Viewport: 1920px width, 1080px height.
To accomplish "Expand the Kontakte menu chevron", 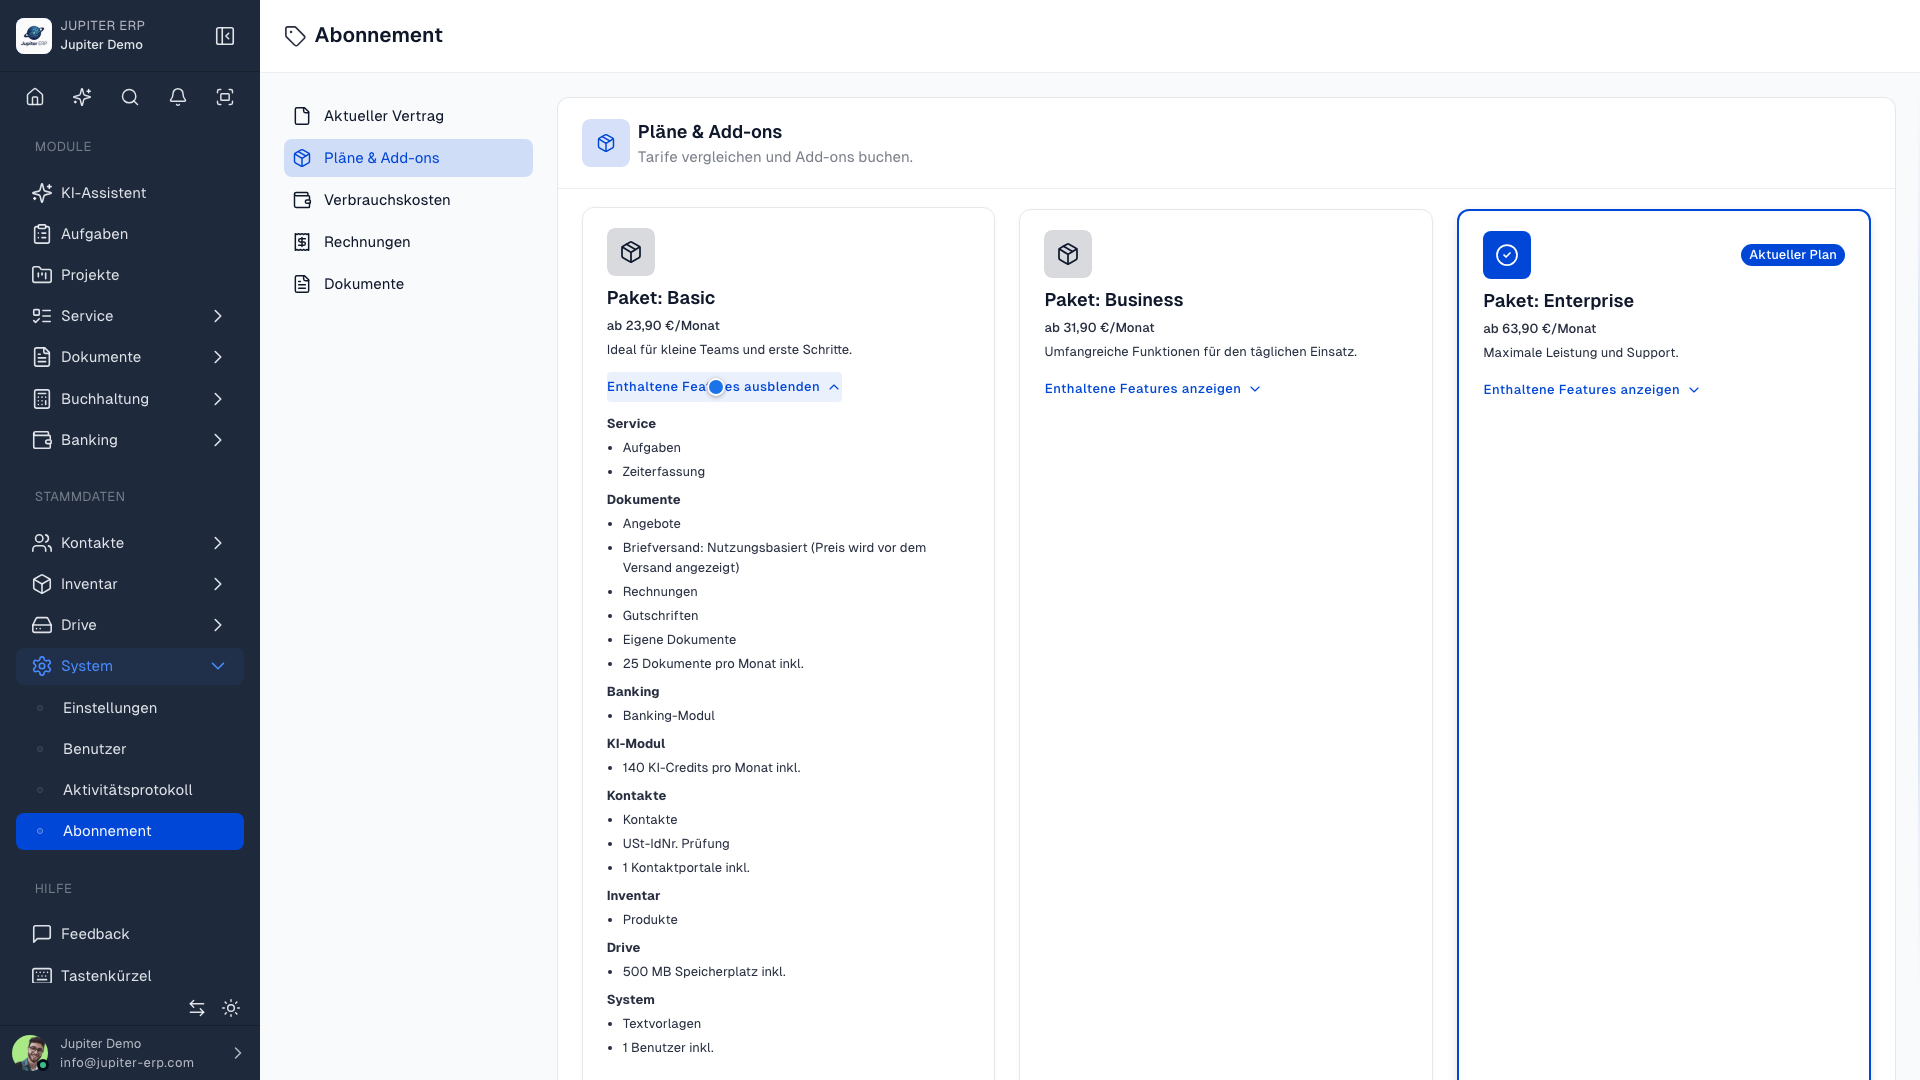I will tap(218, 543).
